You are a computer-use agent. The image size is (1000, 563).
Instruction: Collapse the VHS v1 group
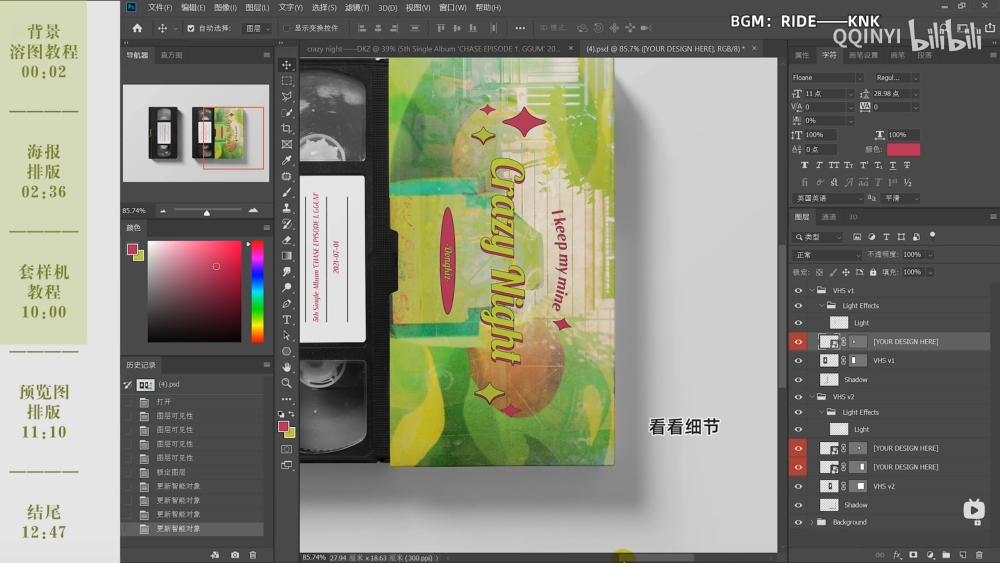(812, 290)
